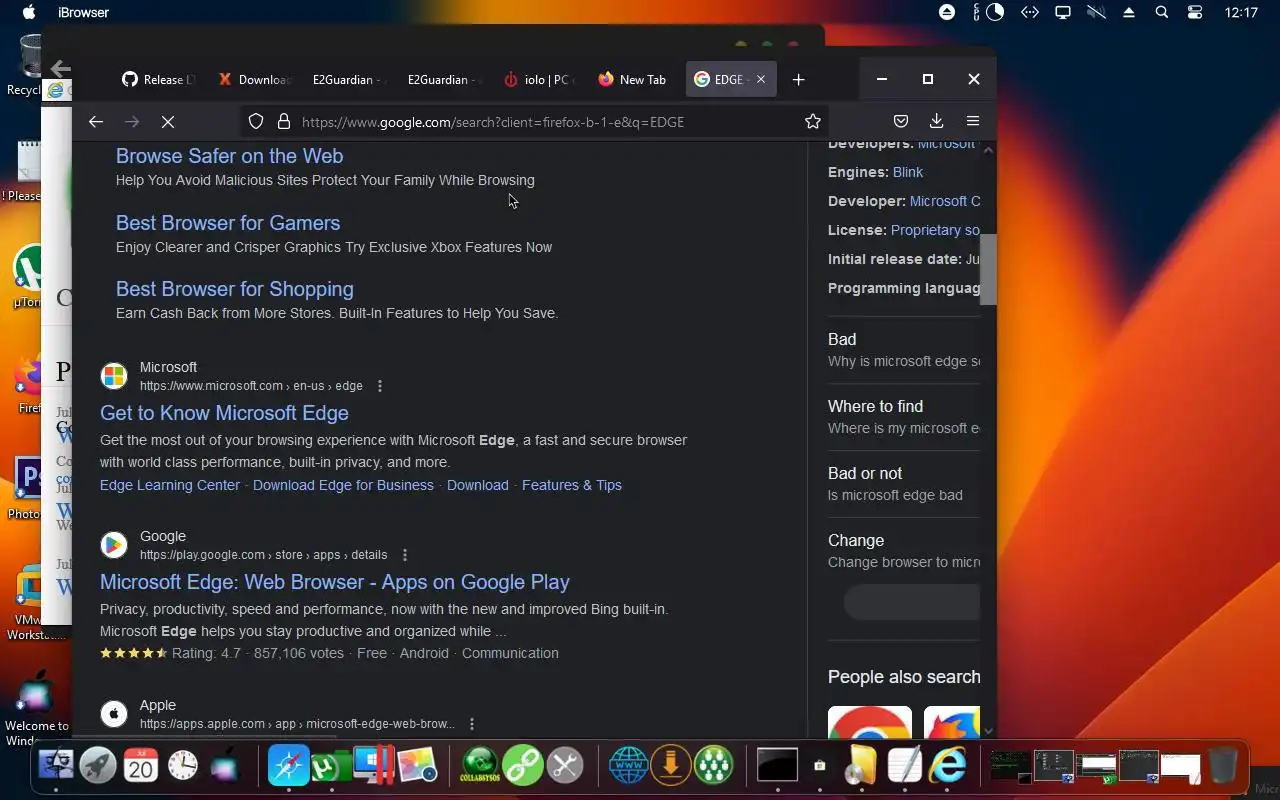
Task: Open the Edge Learning Center sitelink
Action: (x=170, y=485)
